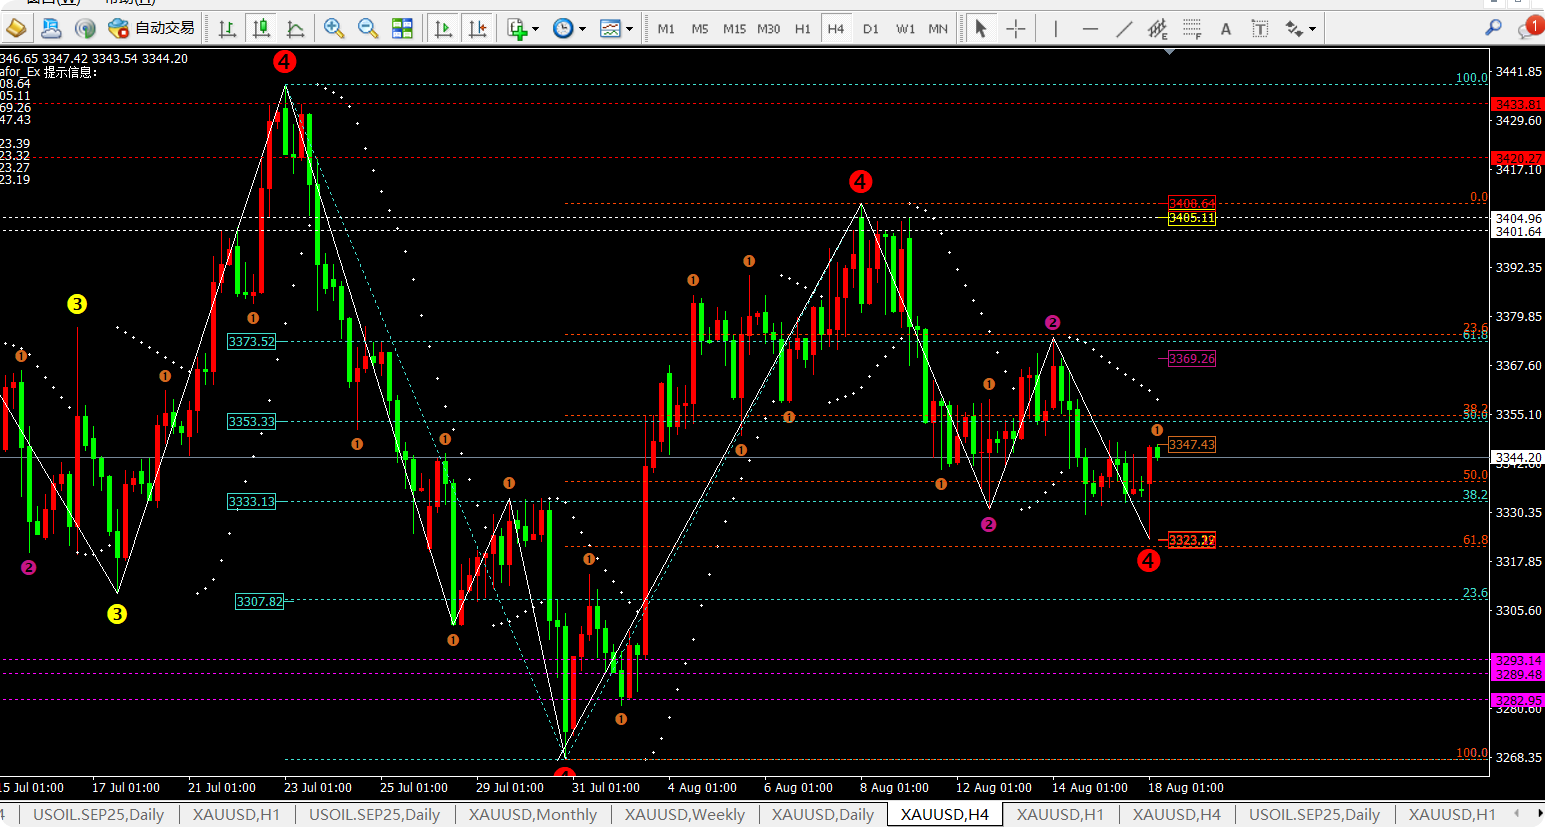Click the Zoom In magnifier icon
The image size is (1545, 828).
[x=334, y=29]
